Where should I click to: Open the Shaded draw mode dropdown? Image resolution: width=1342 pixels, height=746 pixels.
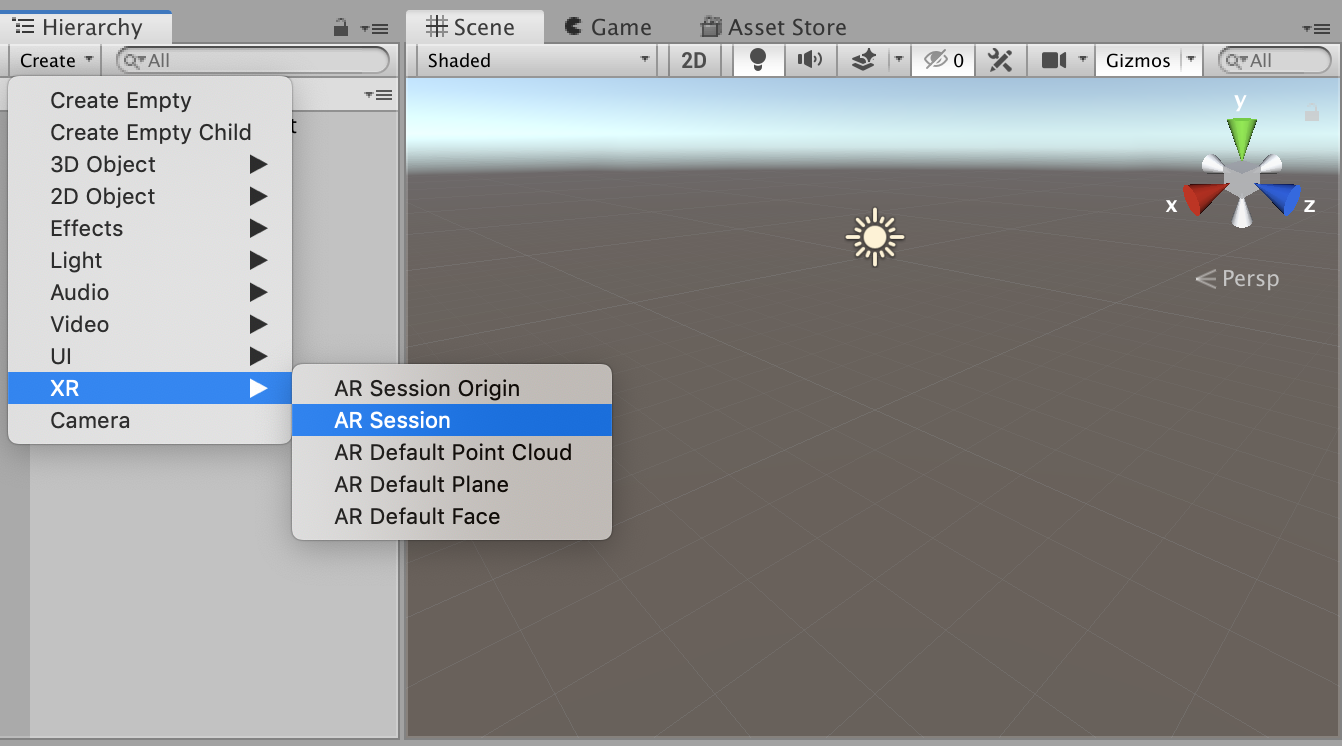tap(537, 60)
